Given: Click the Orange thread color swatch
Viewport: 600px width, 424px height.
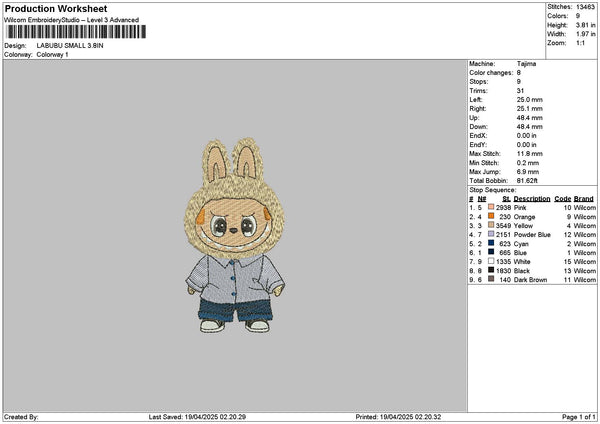Looking at the screenshot, I should click(491, 216).
